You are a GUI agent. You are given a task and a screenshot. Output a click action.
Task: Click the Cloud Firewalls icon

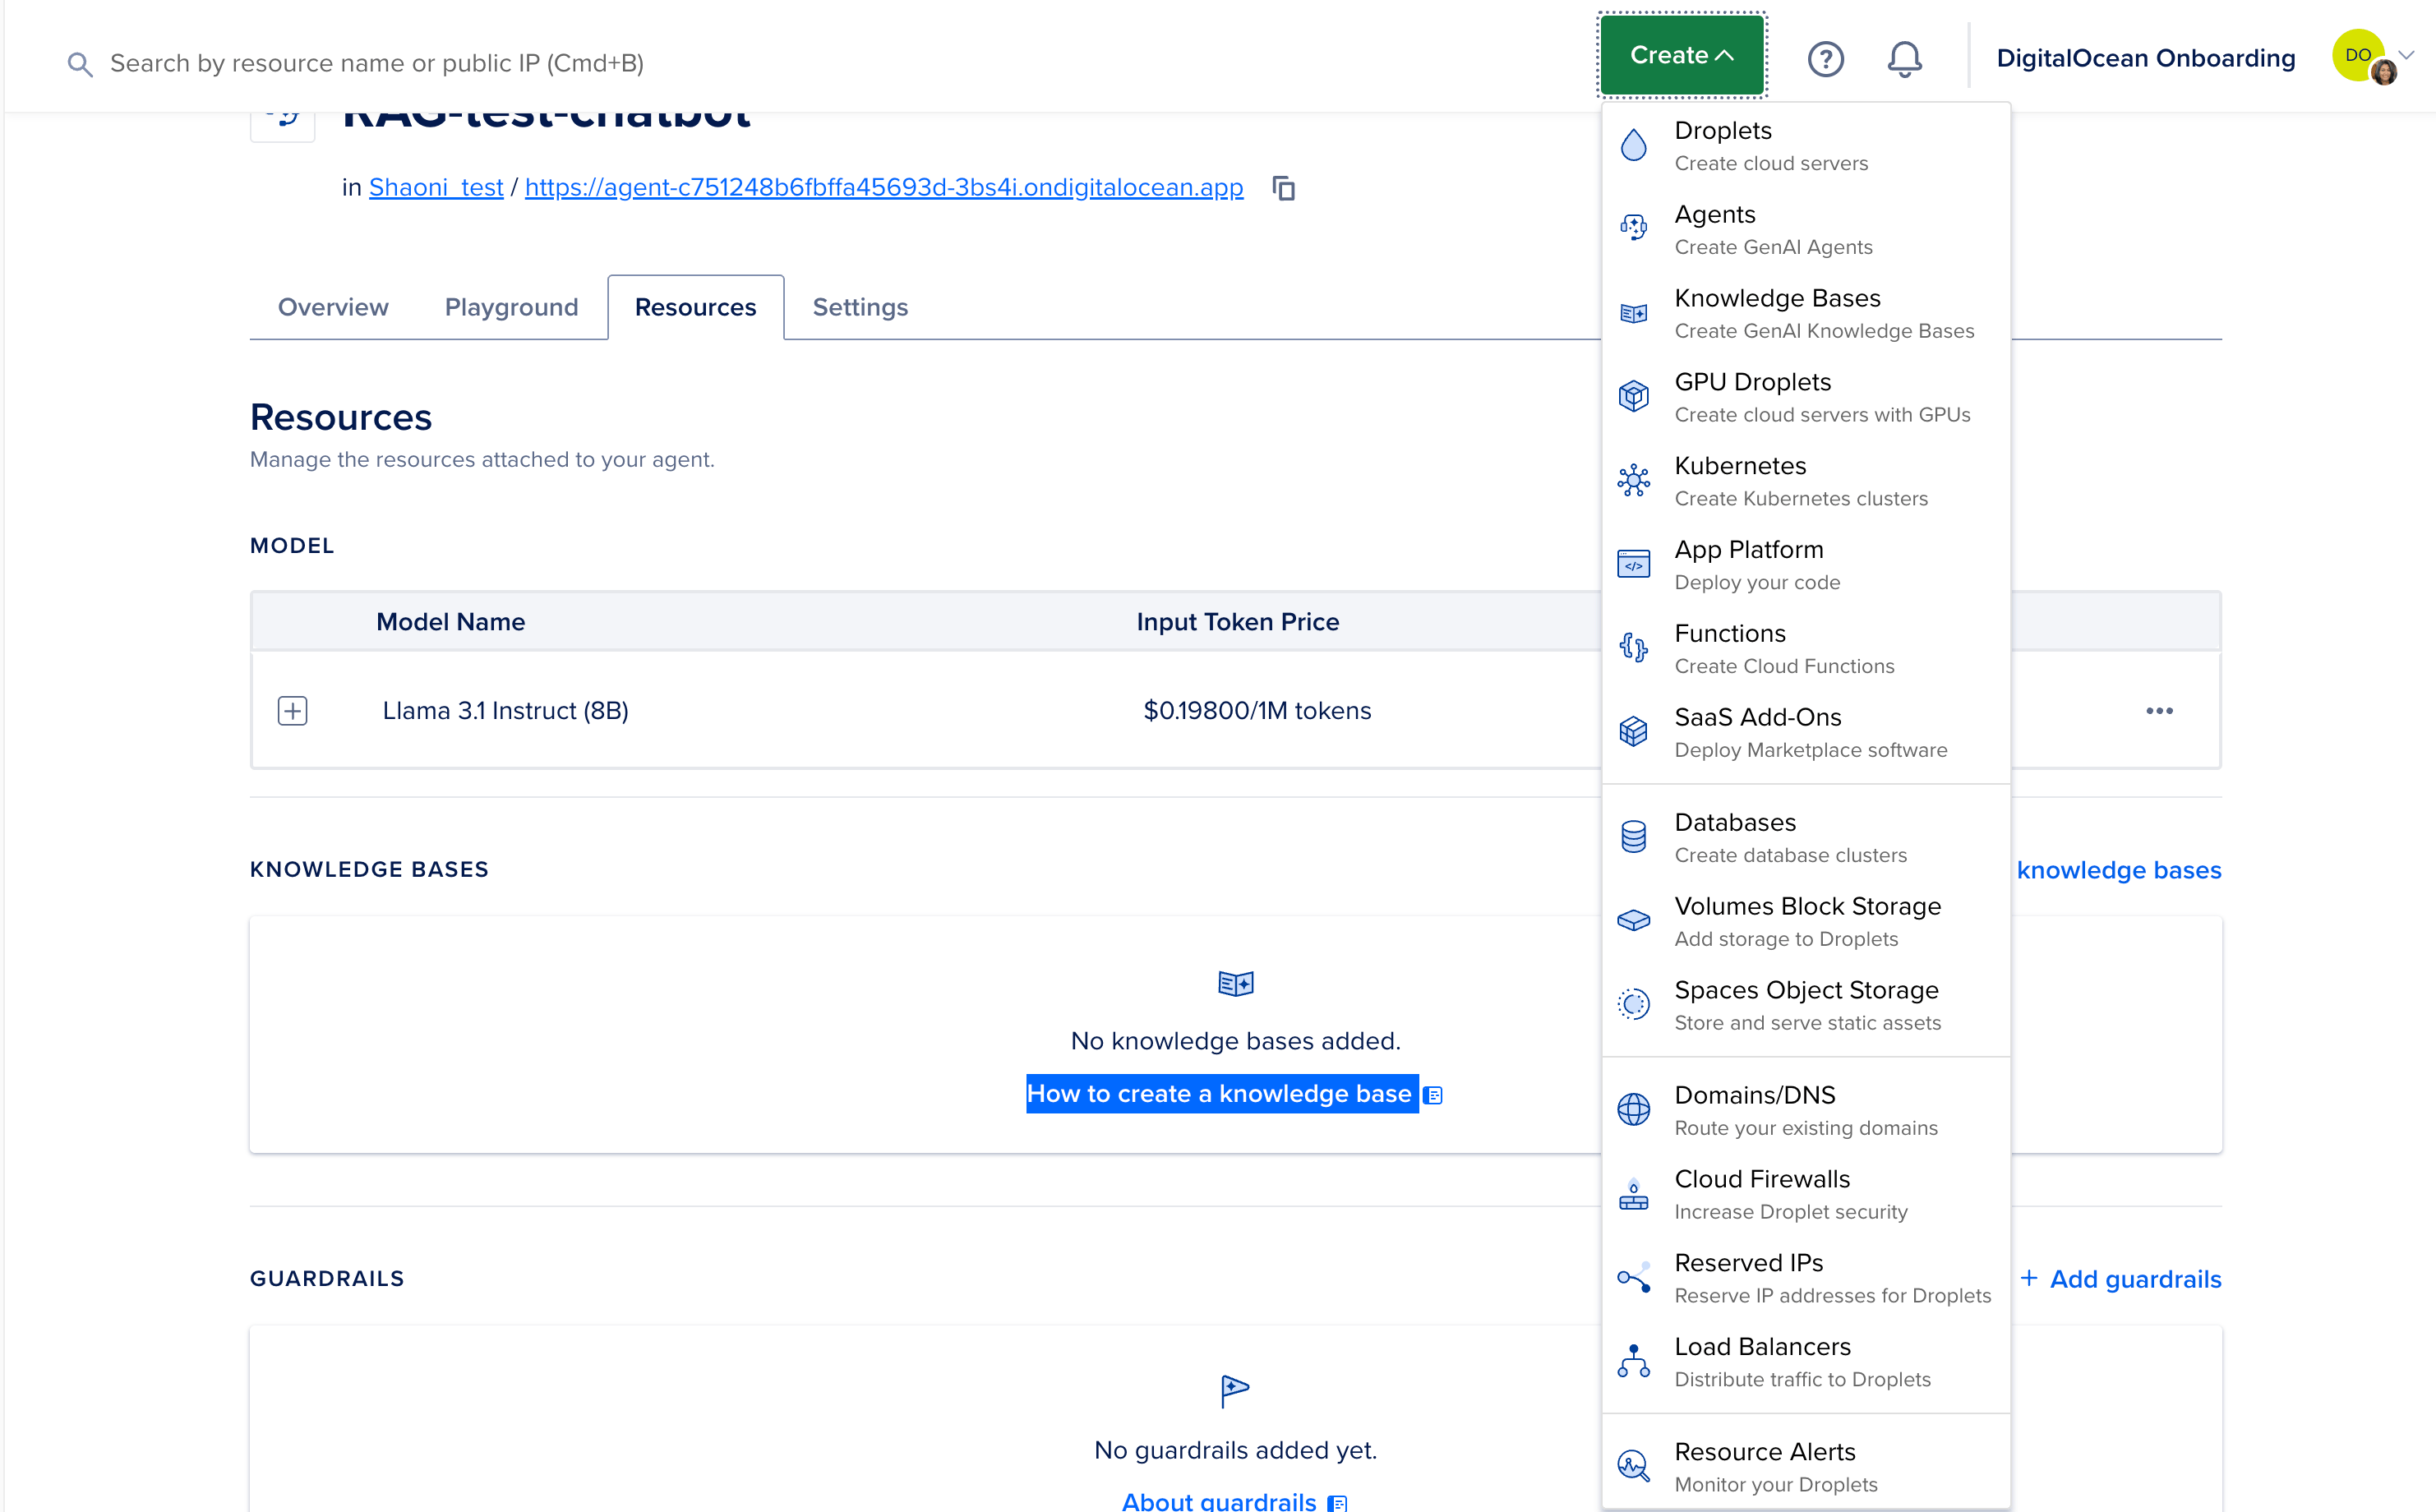tap(1633, 1194)
